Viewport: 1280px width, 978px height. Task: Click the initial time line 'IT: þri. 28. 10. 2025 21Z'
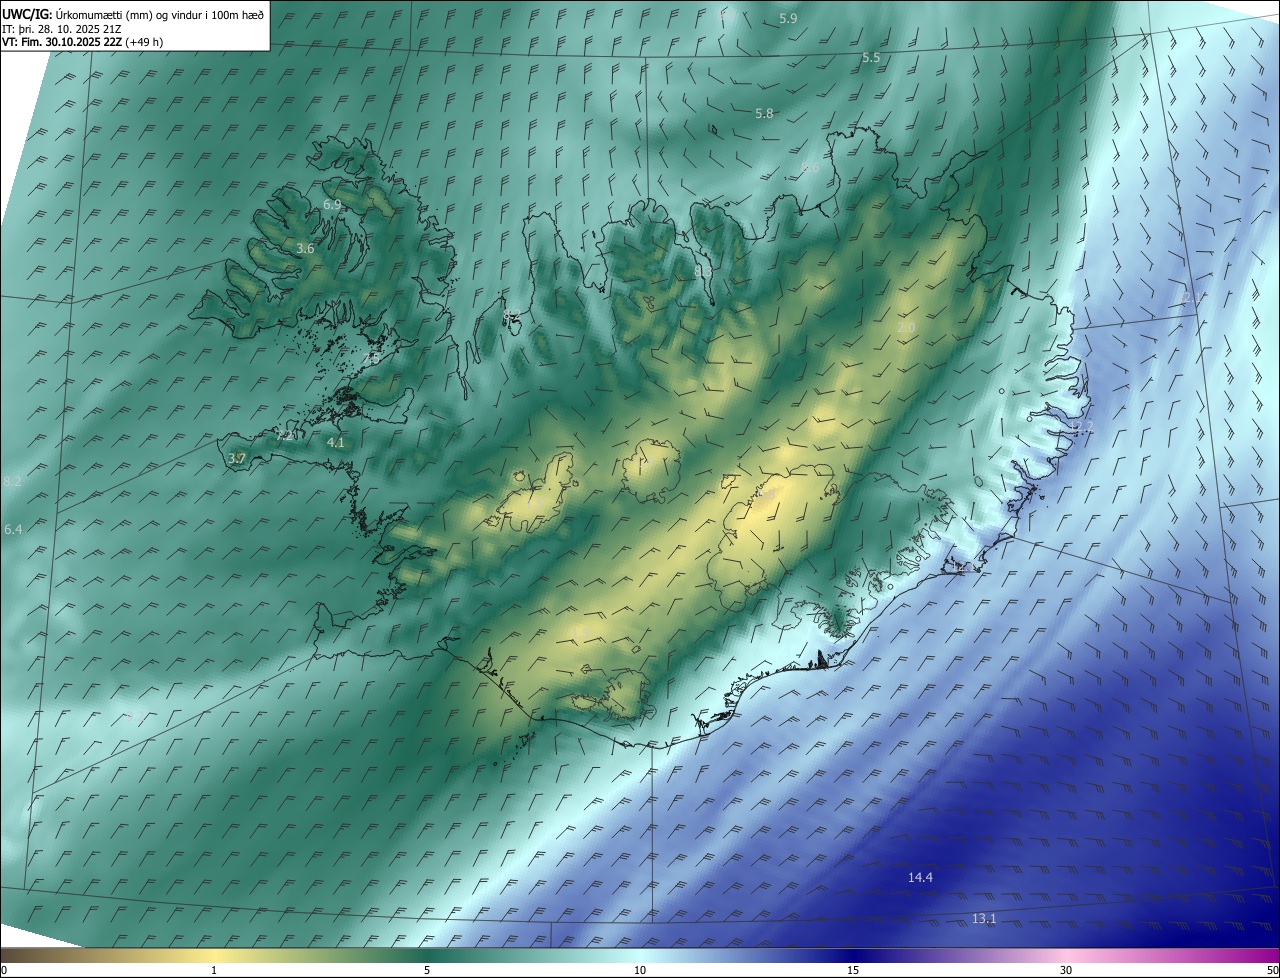tap(62, 30)
